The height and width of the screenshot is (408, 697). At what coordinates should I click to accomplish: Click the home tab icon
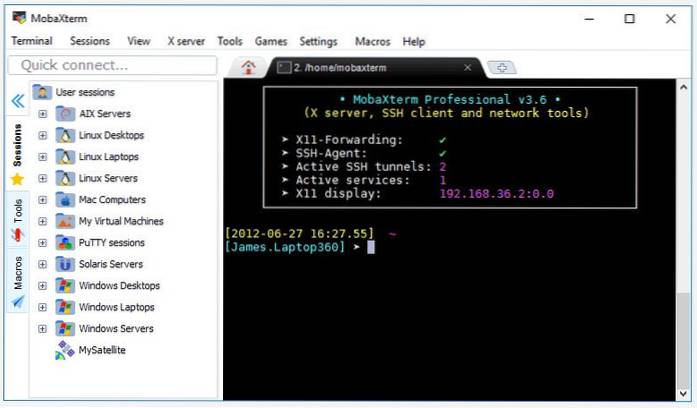248,67
